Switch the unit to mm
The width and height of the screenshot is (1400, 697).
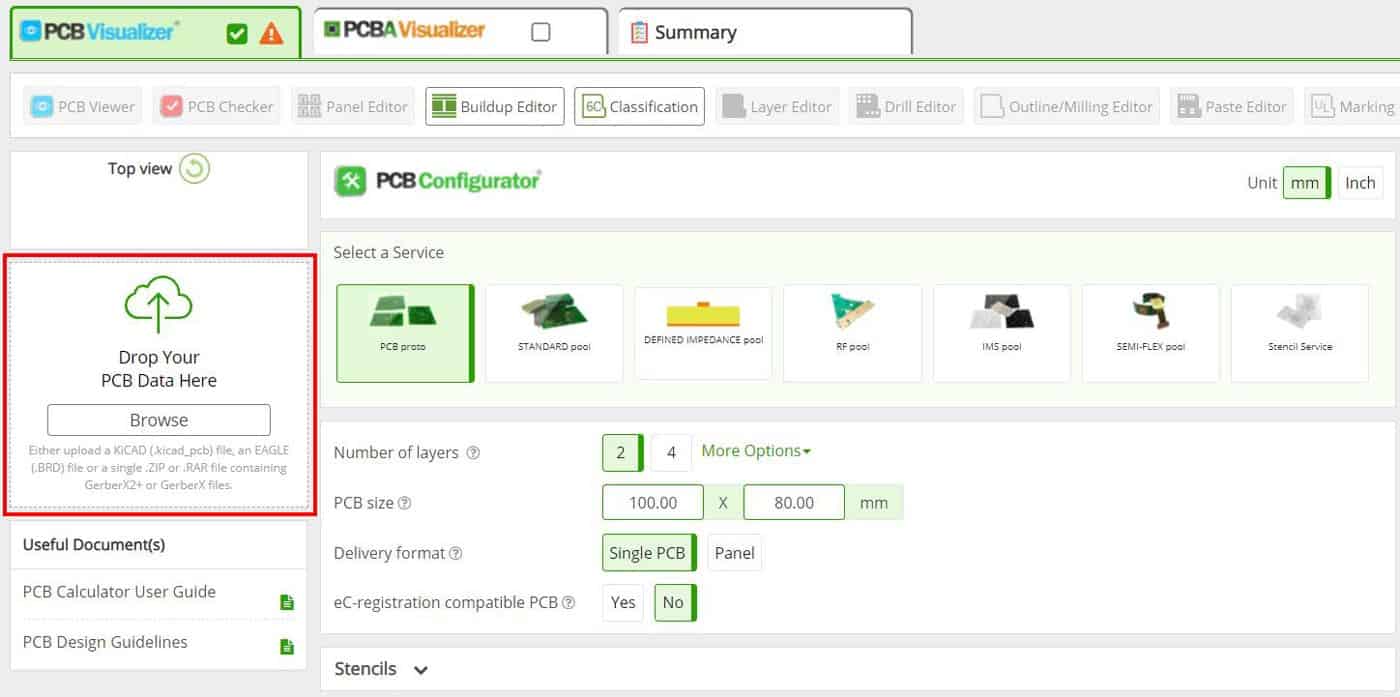click(x=1306, y=183)
